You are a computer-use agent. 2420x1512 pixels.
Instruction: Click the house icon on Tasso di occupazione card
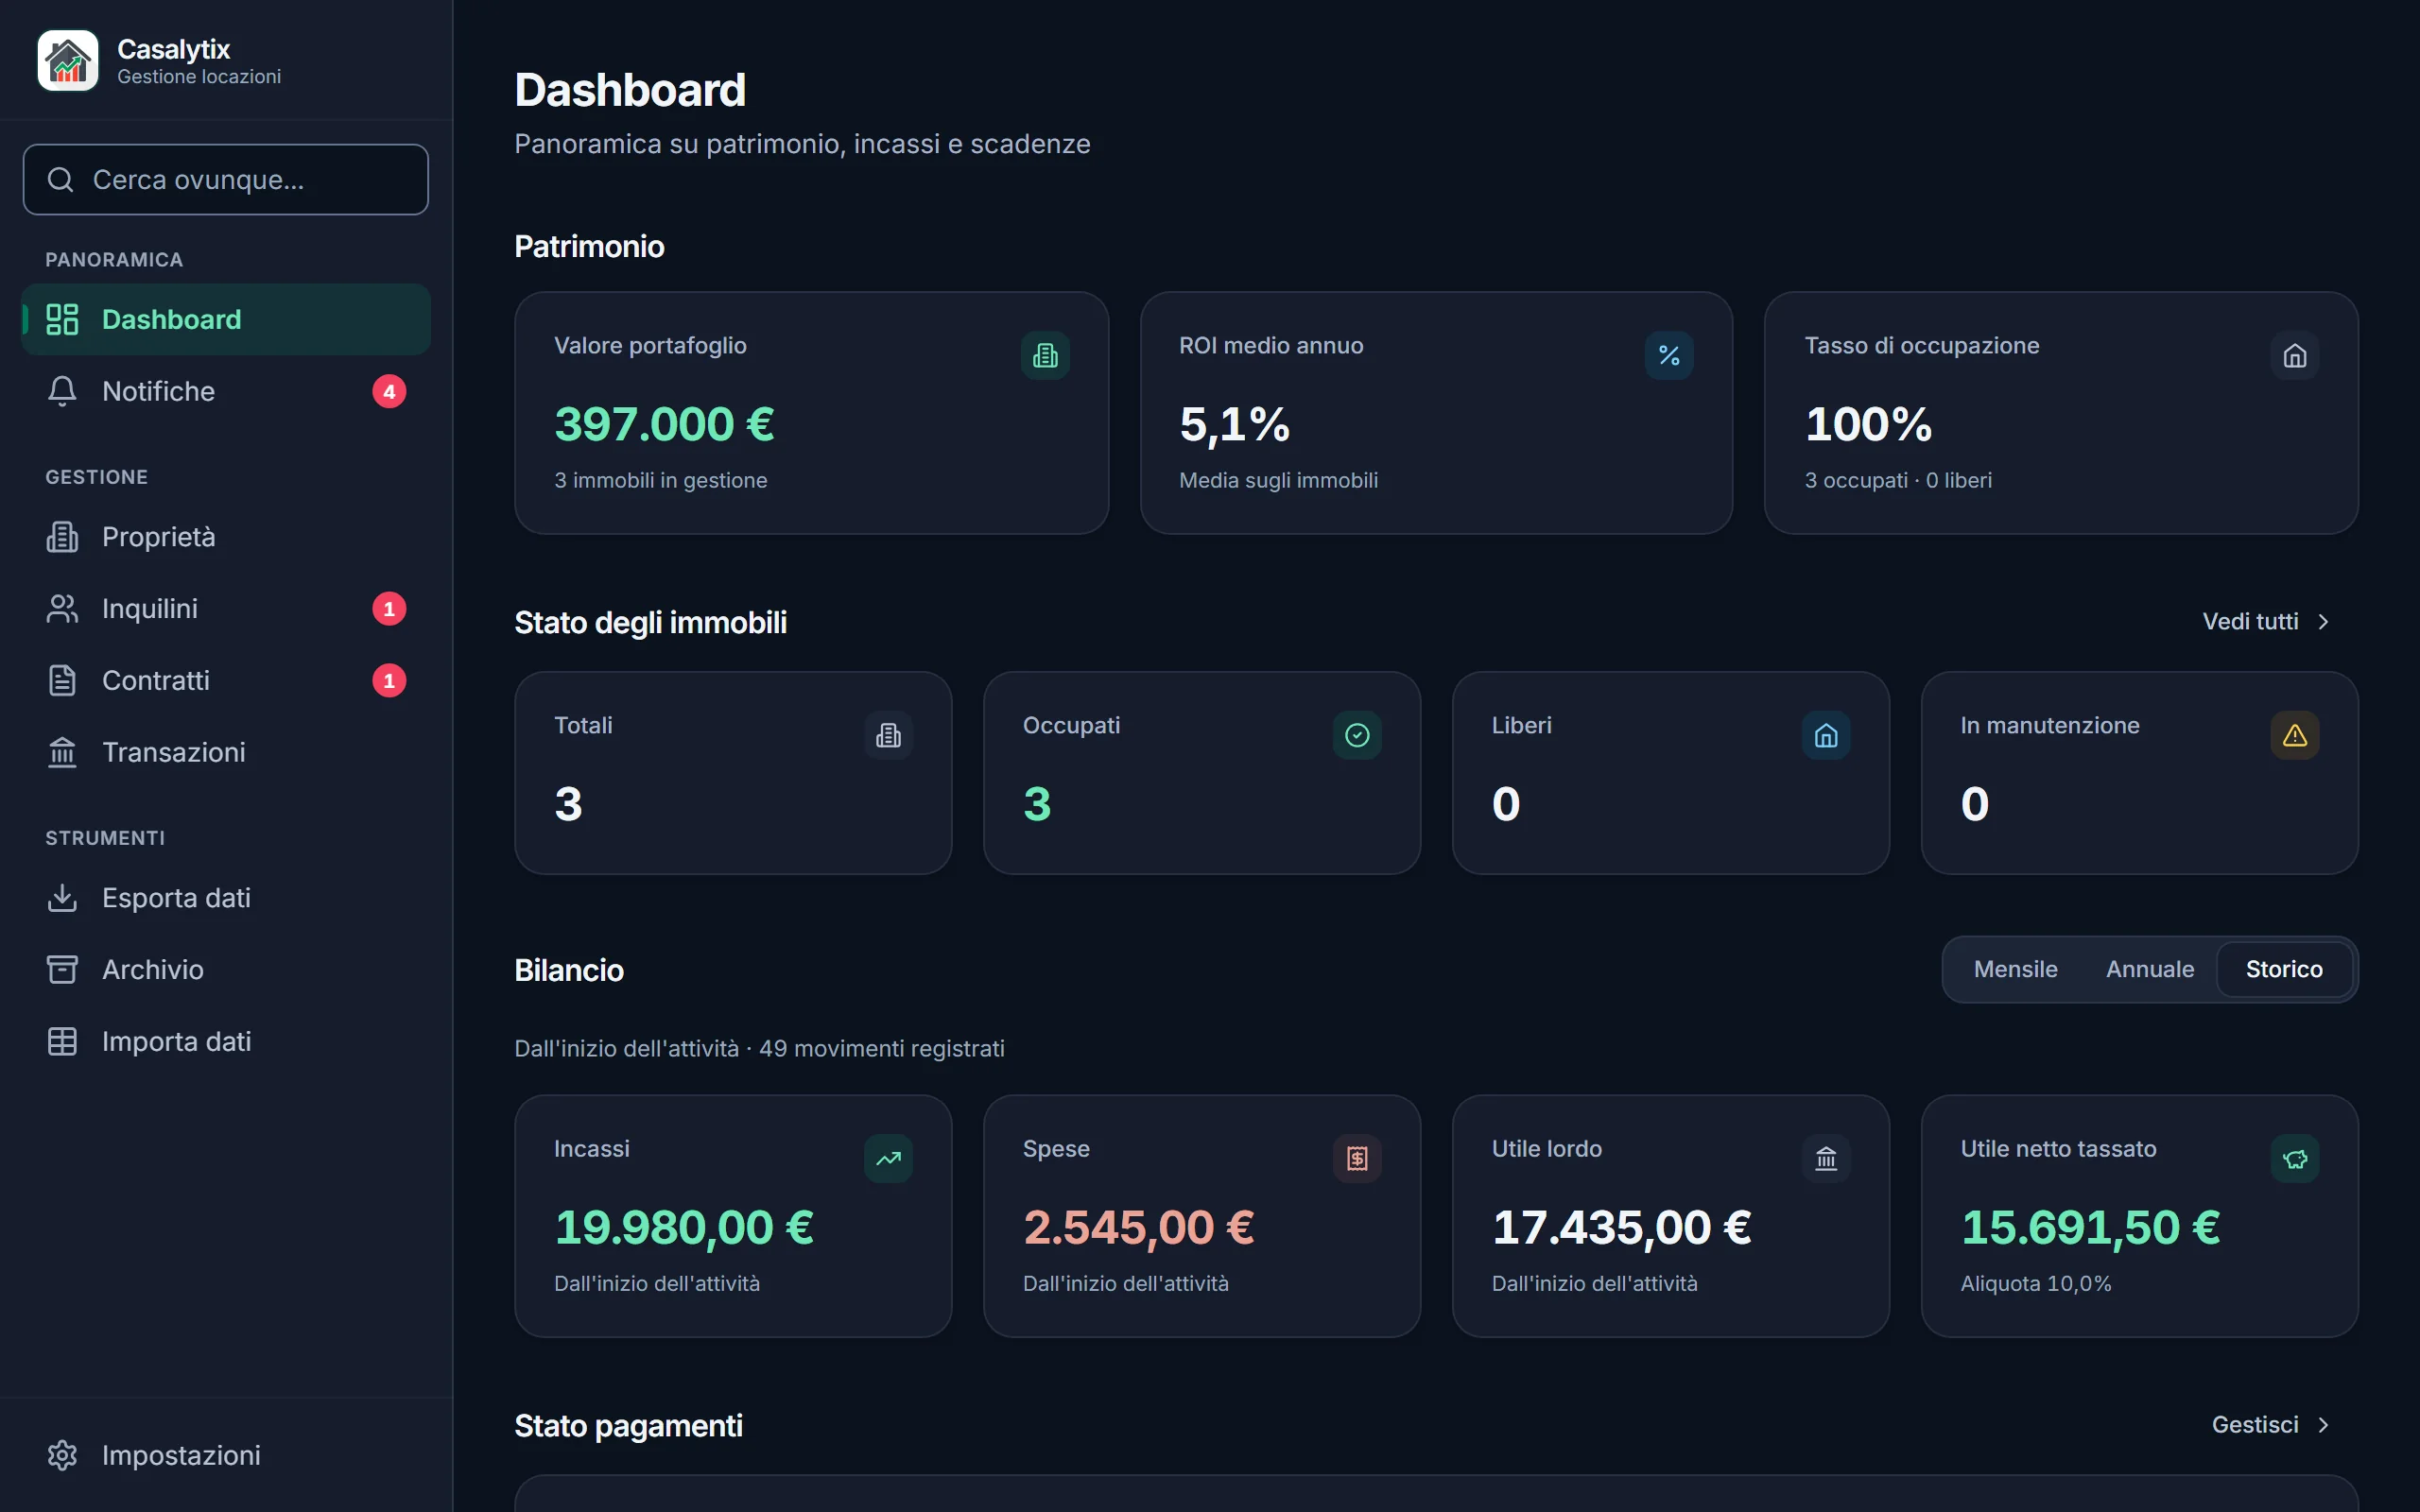click(x=2295, y=355)
